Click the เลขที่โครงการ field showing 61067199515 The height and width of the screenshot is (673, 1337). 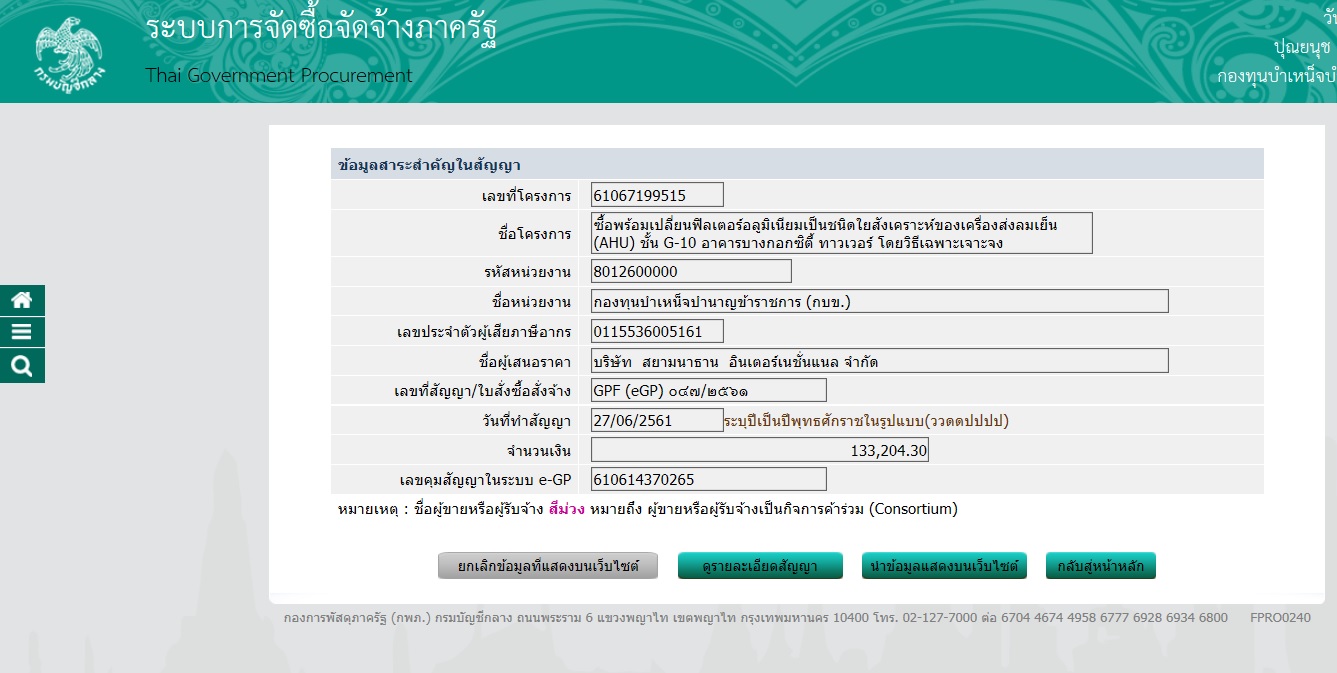657,195
